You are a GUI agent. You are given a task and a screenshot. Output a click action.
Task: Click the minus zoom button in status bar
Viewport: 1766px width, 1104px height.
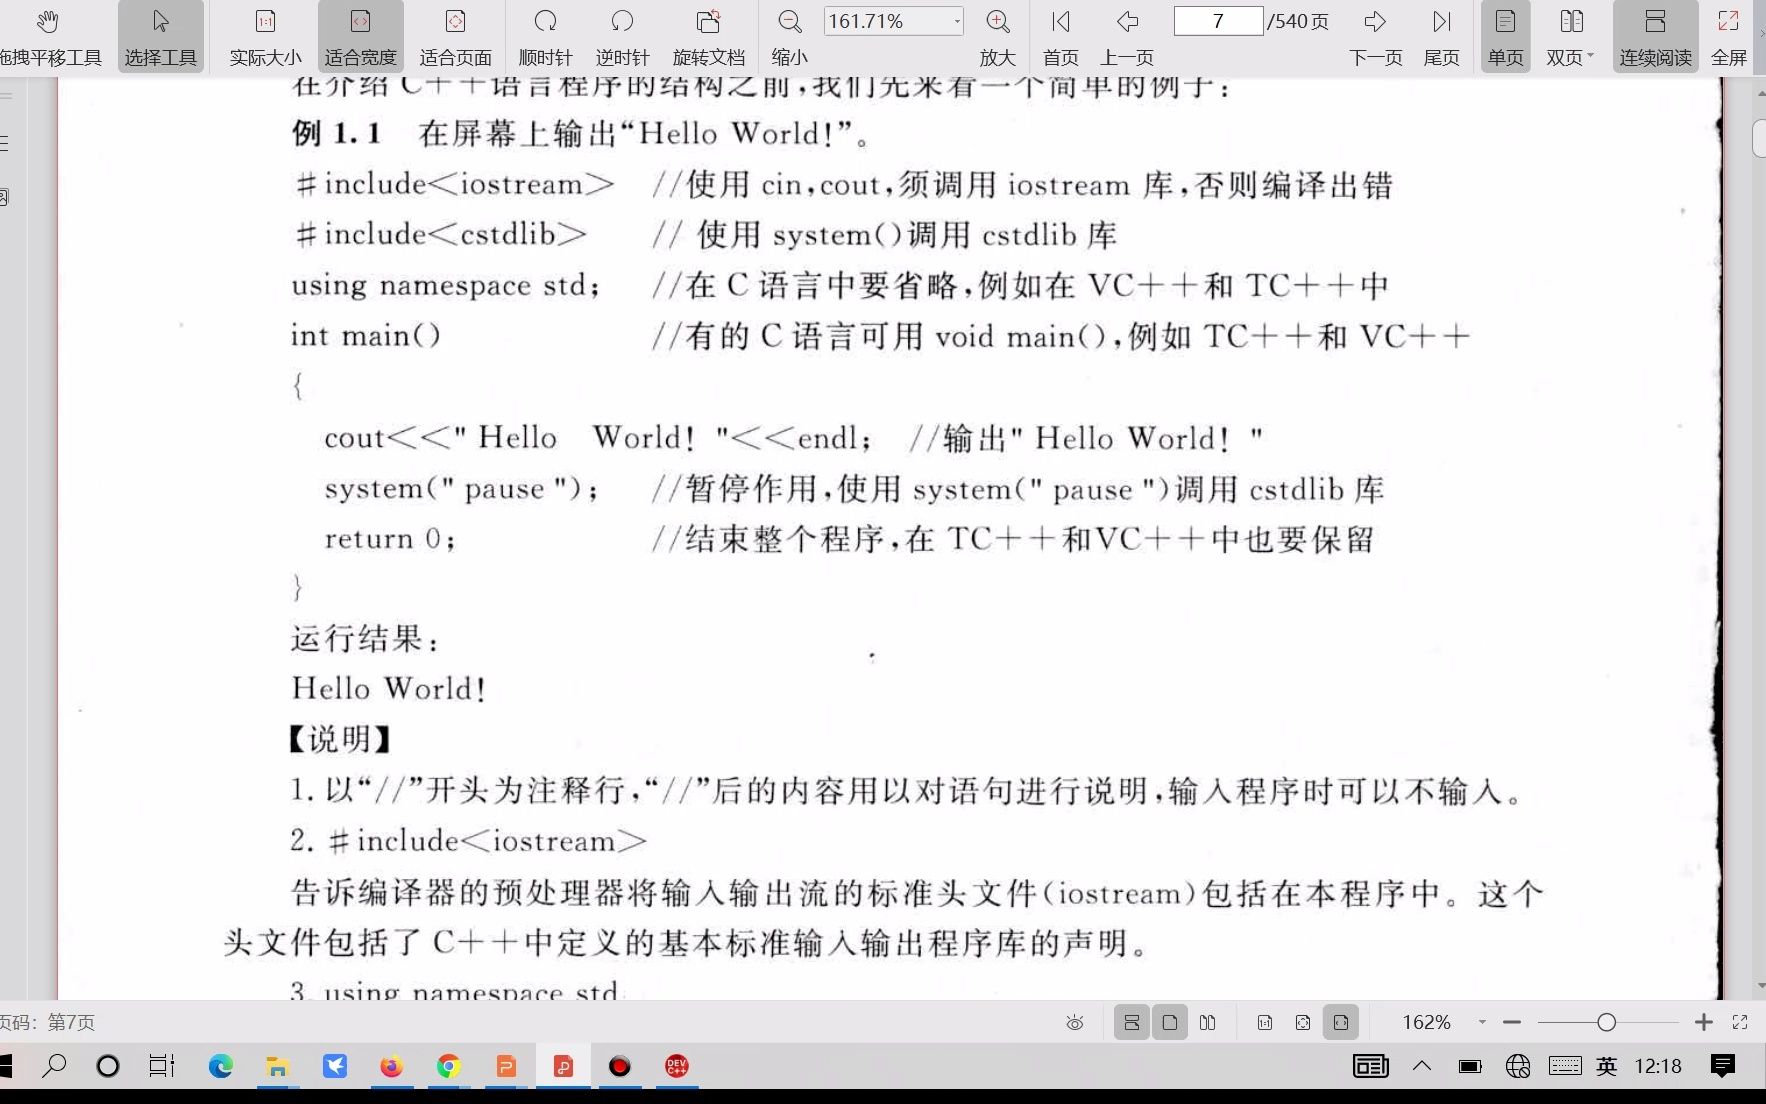click(1512, 1022)
